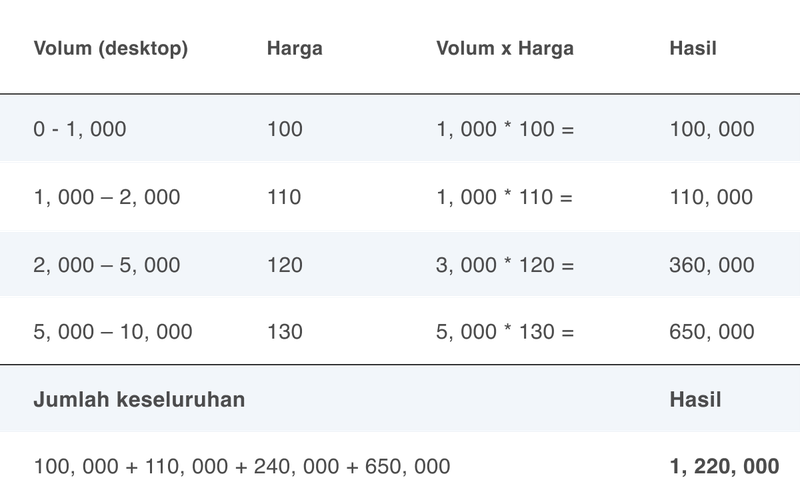Select the price cell showing 120
Image resolution: width=800 pixels, height=500 pixels.
pos(285,265)
